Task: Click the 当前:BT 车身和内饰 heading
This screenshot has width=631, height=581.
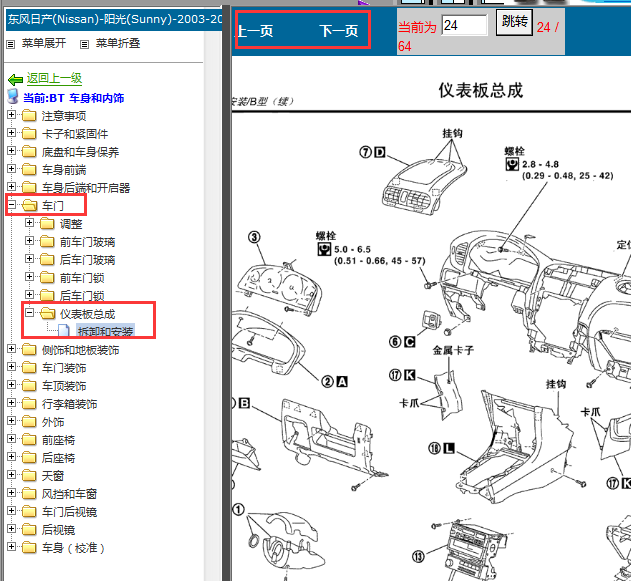Action: 74,98
